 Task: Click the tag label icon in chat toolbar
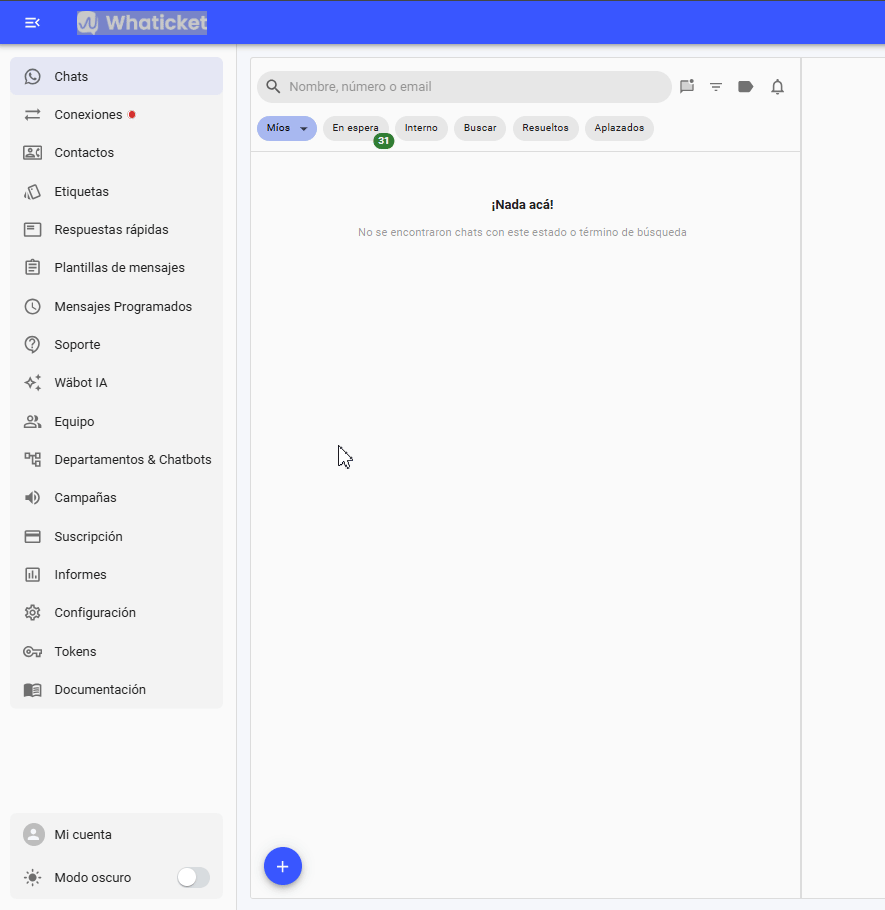746,87
